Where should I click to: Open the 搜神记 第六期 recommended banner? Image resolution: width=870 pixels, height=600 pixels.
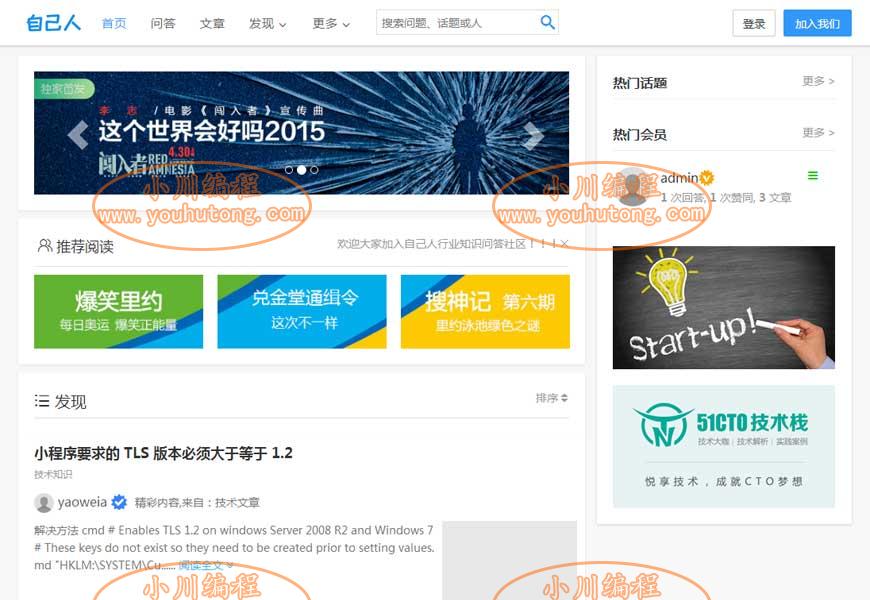pyautogui.click(x=485, y=311)
